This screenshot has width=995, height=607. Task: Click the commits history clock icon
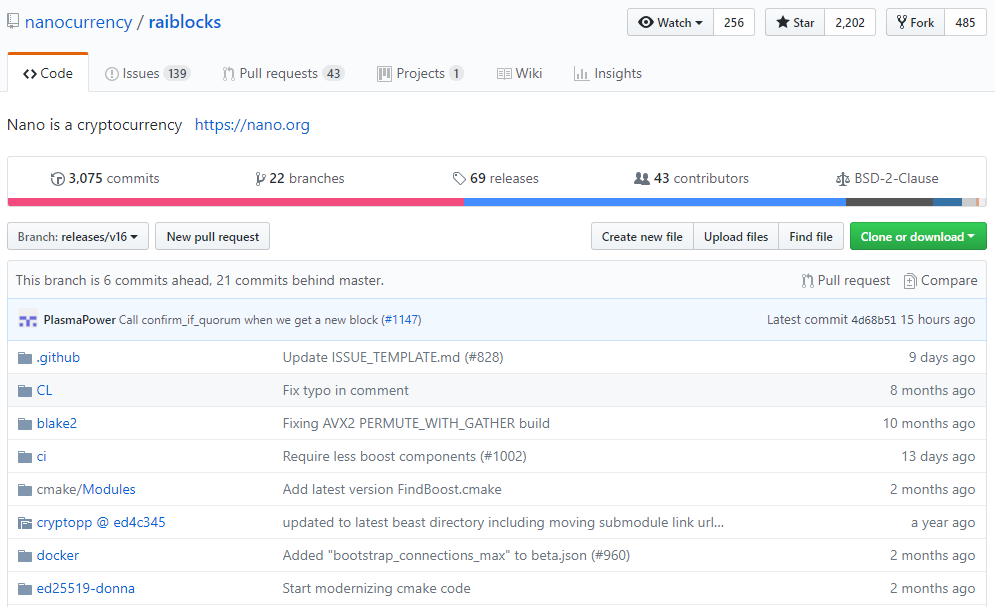pyautogui.click(x=58, y=179)
